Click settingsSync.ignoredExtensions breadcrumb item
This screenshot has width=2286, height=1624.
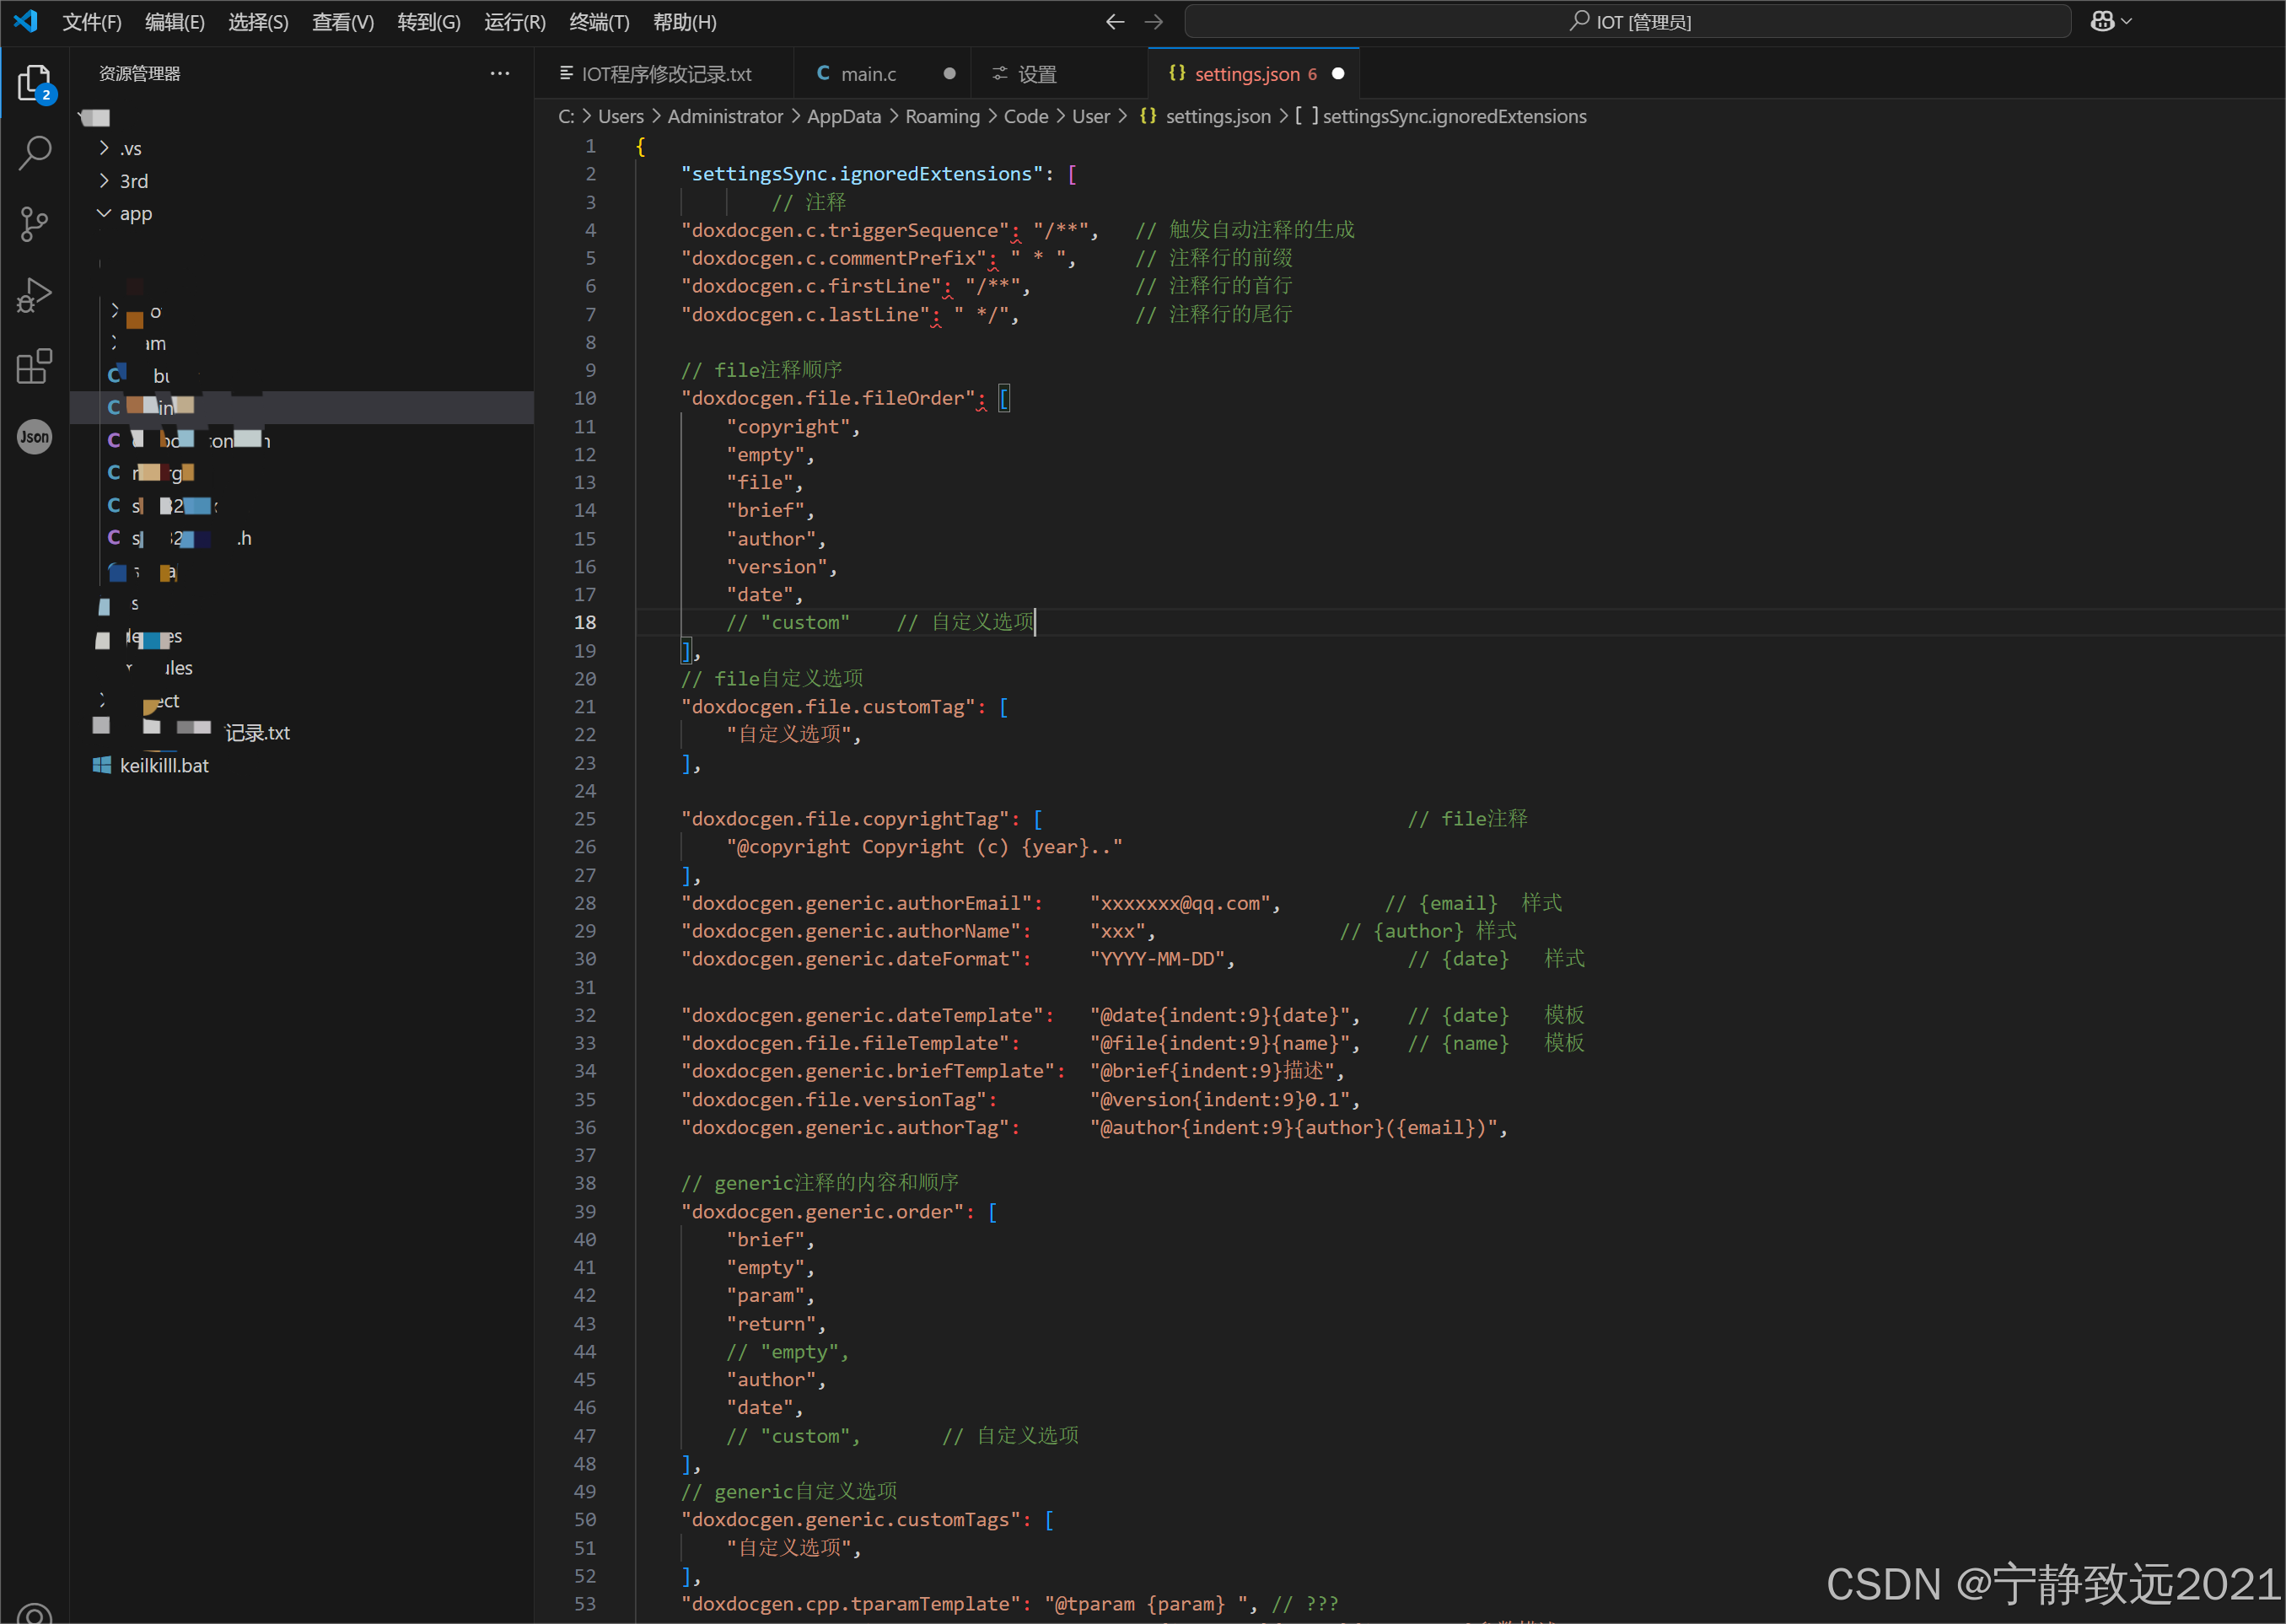(x=1454, y=116)
